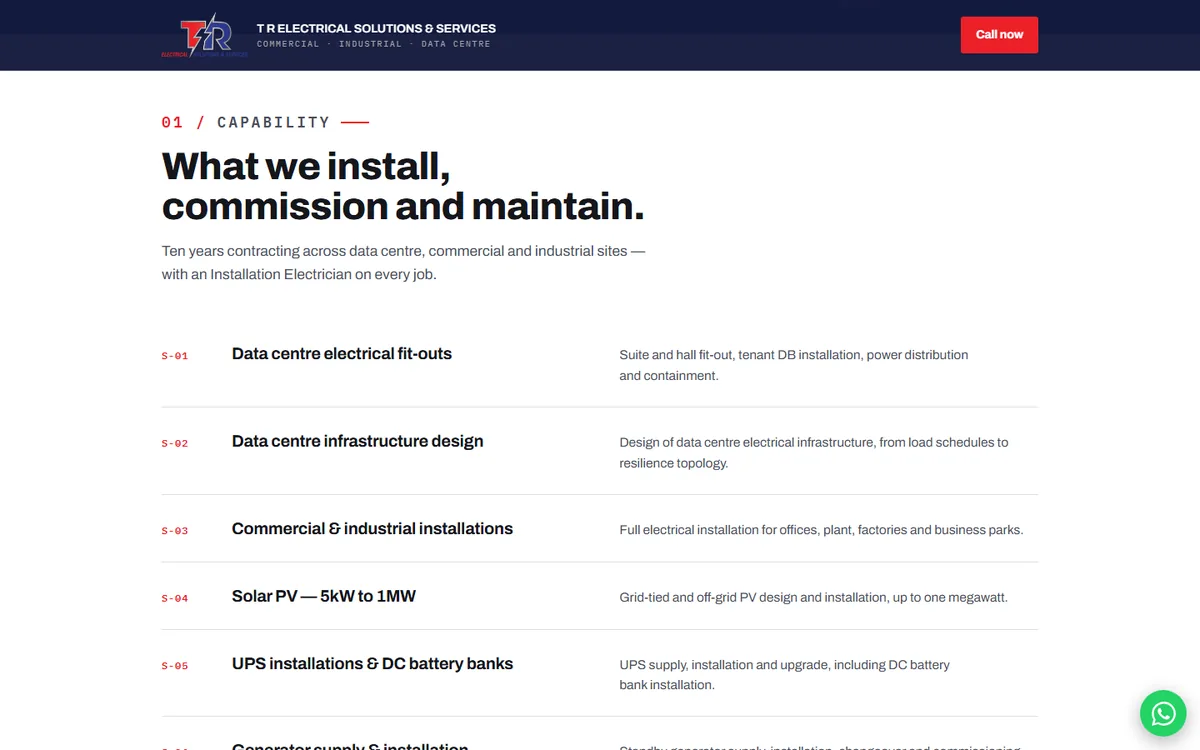Select 'Data centre infrastructure design' heading
Viewport: 1200px width, 750px height.
pos(357,441)
